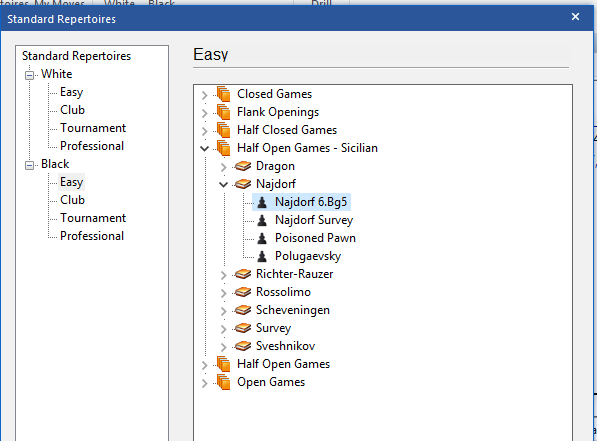This screenshot has height=441, width=597.
Task: Click the pawn icon beside Polugaevsky
Action: [262, 256]
